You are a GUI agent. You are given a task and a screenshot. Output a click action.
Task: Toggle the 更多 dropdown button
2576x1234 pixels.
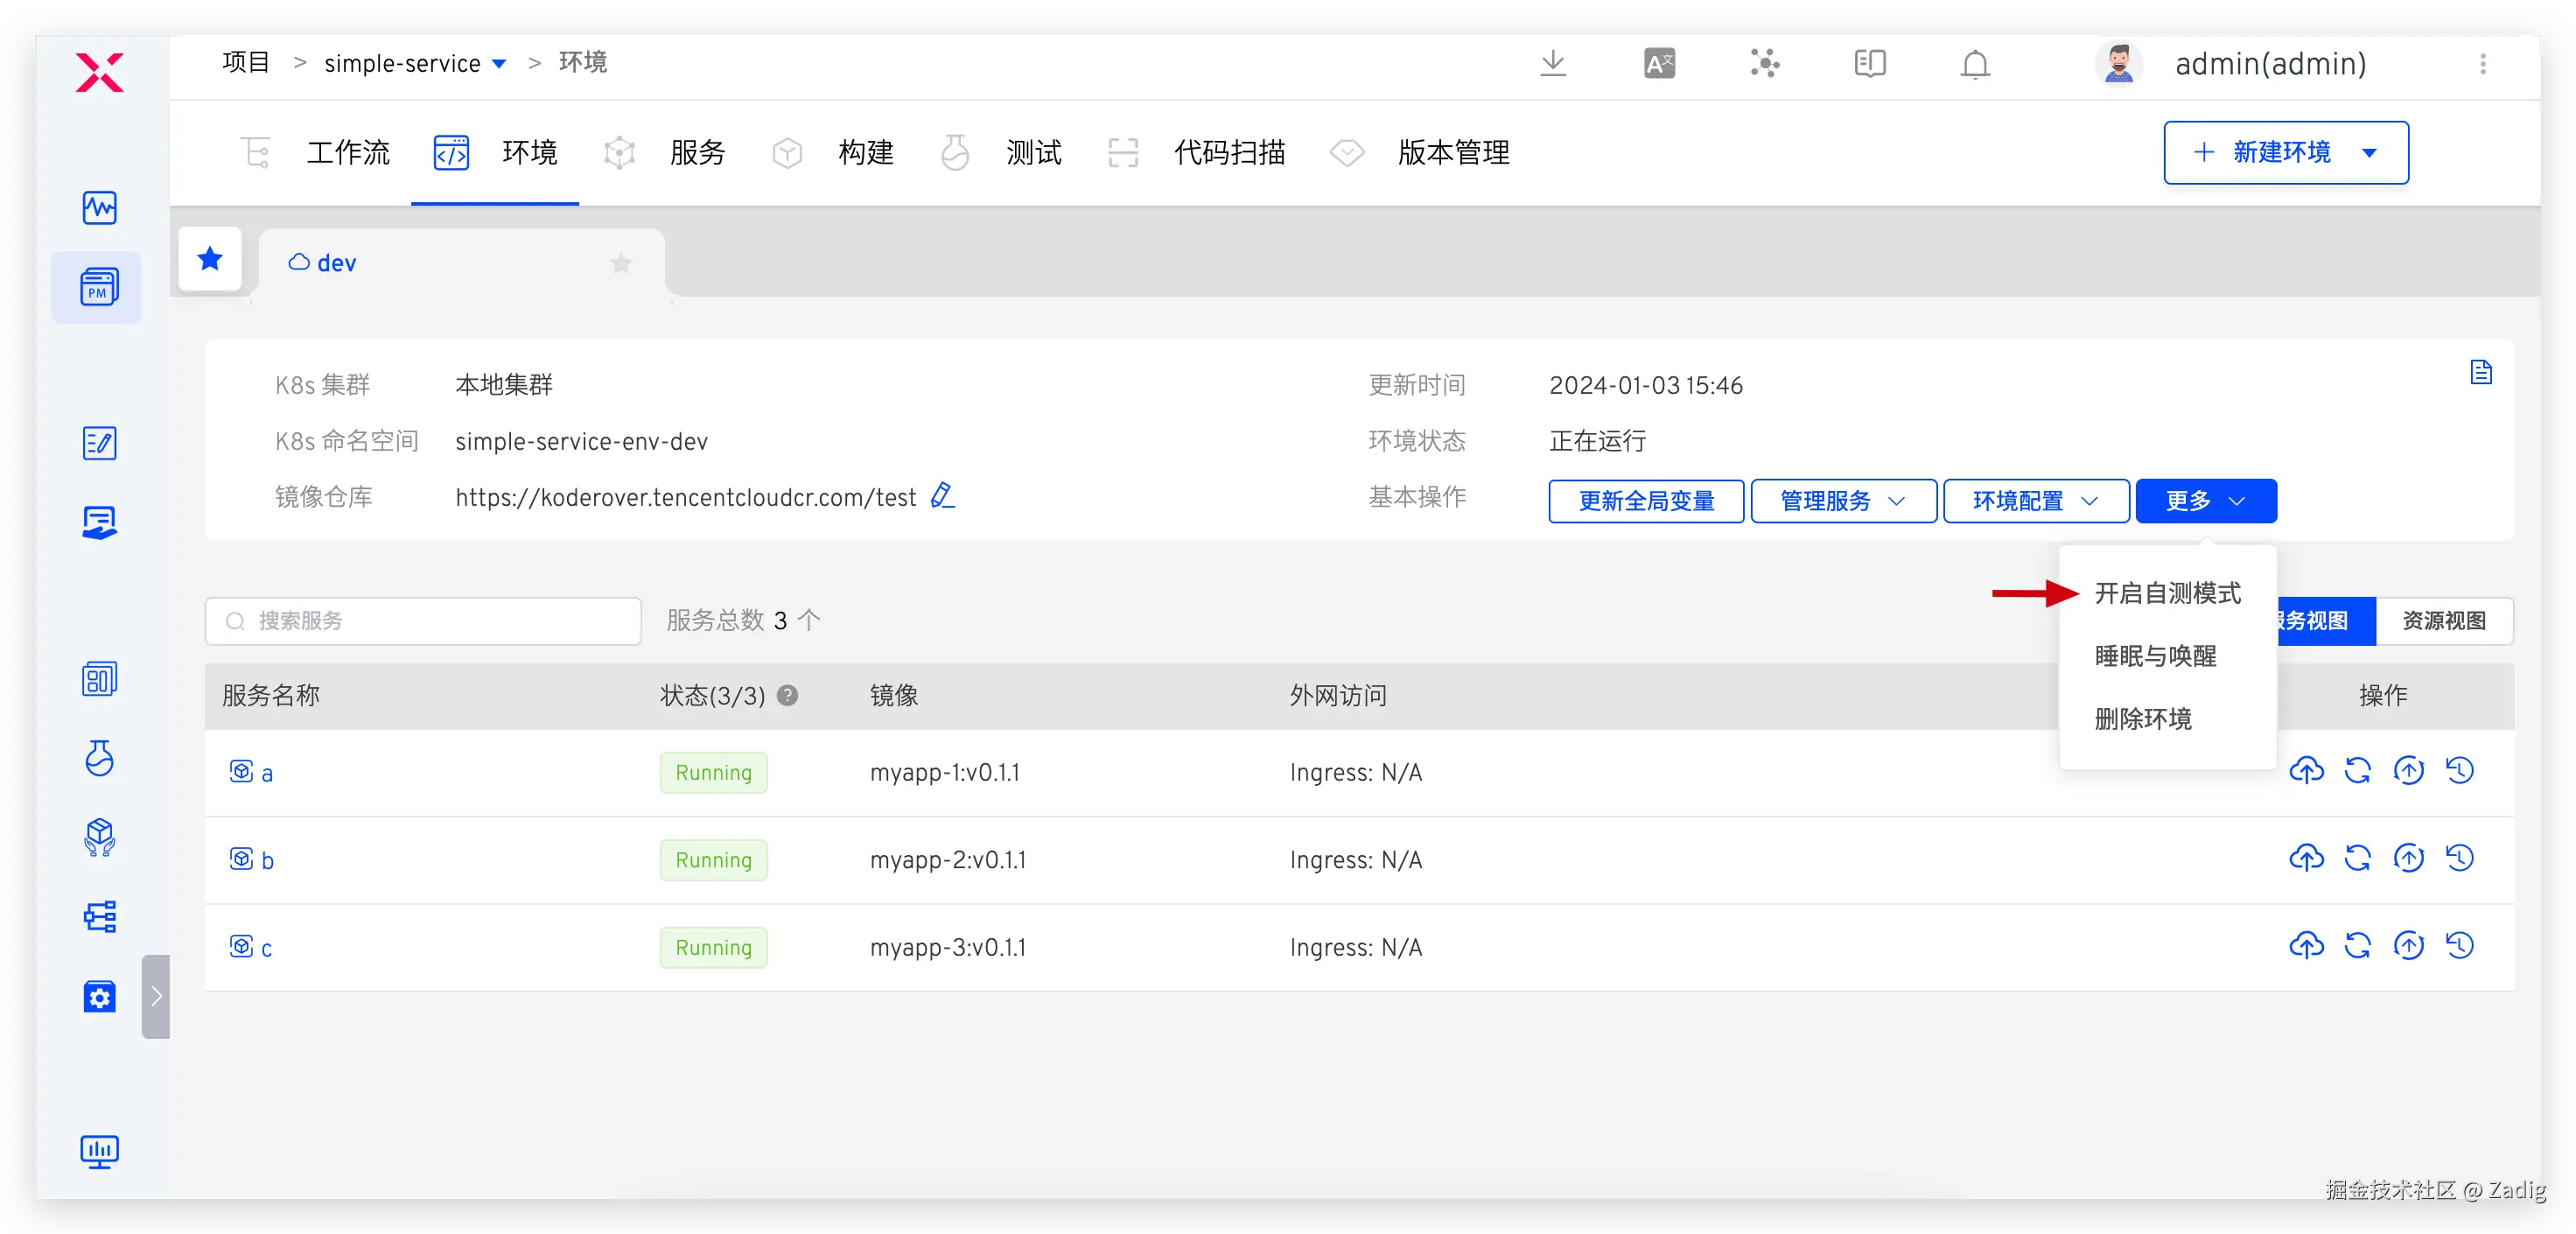click(x=2206, y=501)
